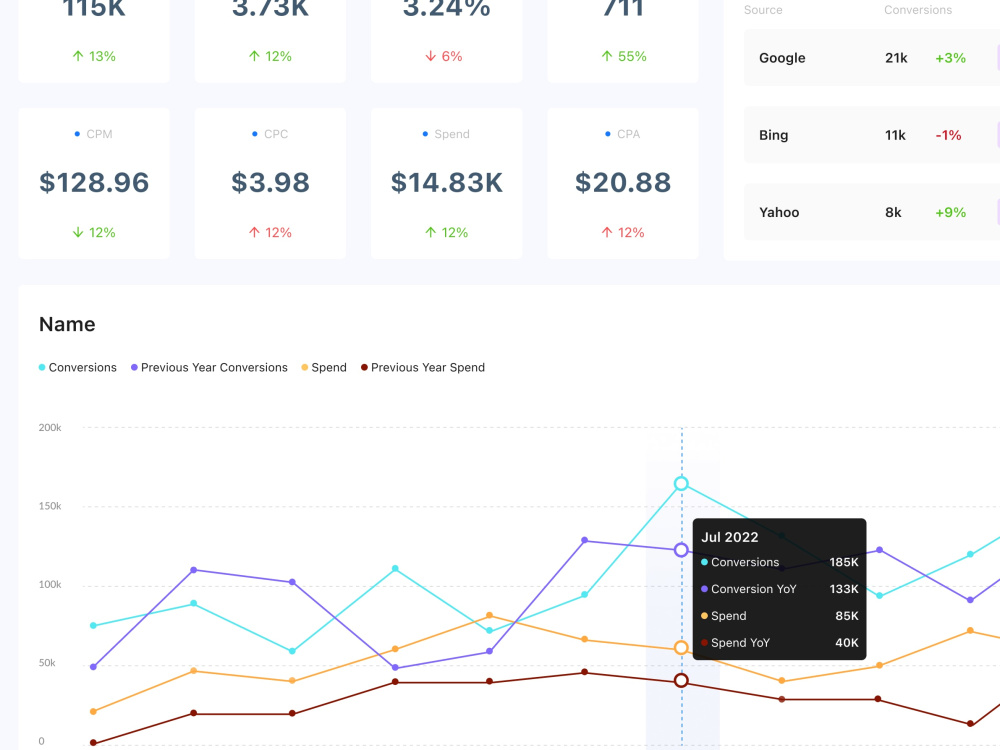Click the 200k y-axis label
The image size is (1000, 750).
tap(50, 427)
